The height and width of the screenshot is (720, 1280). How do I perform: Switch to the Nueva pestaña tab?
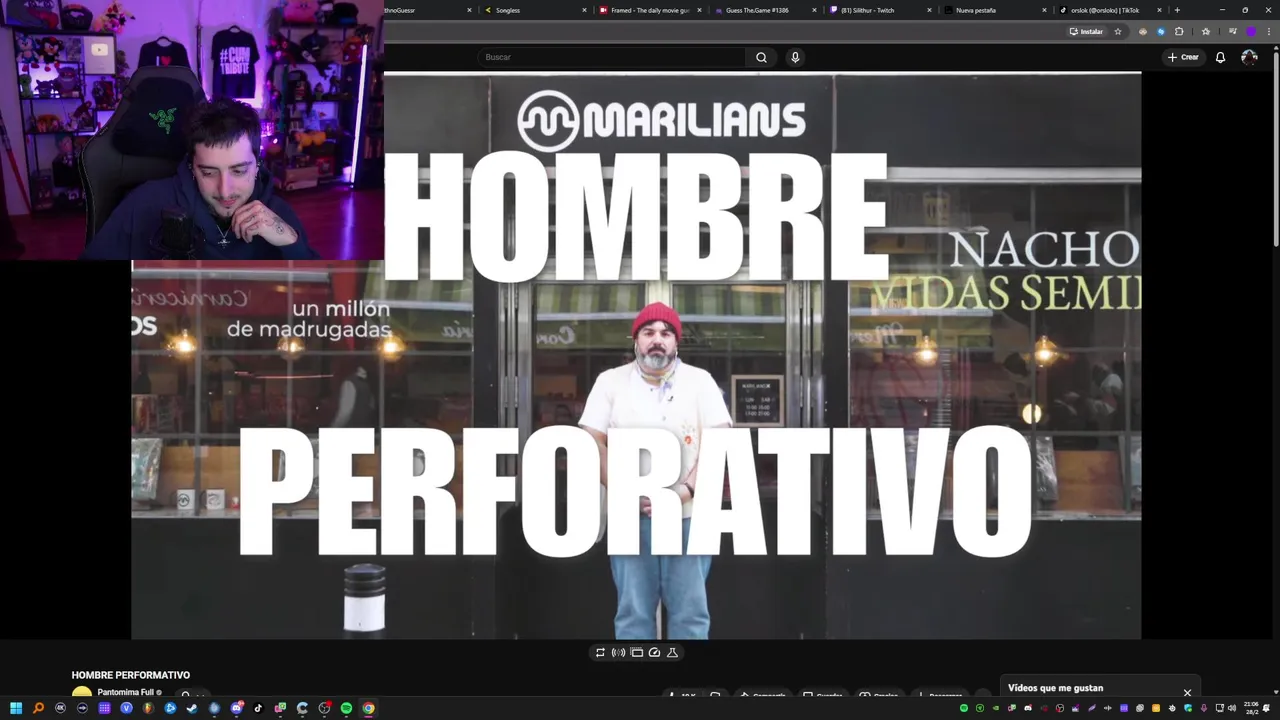tap(993, 10)
